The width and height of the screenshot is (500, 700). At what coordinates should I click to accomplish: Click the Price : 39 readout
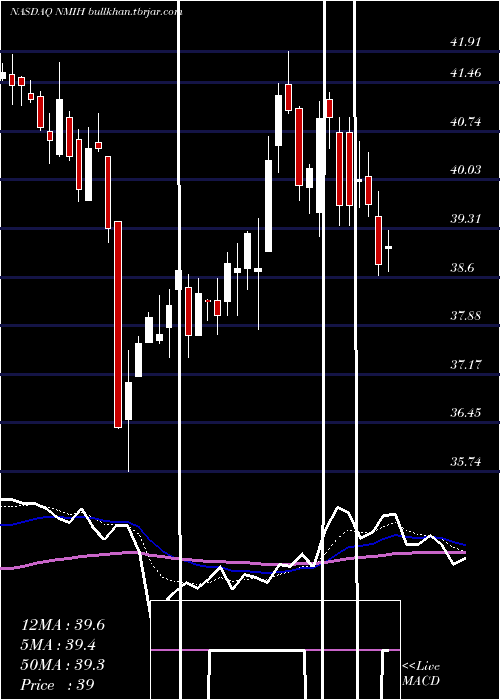(x=58, y=685)
